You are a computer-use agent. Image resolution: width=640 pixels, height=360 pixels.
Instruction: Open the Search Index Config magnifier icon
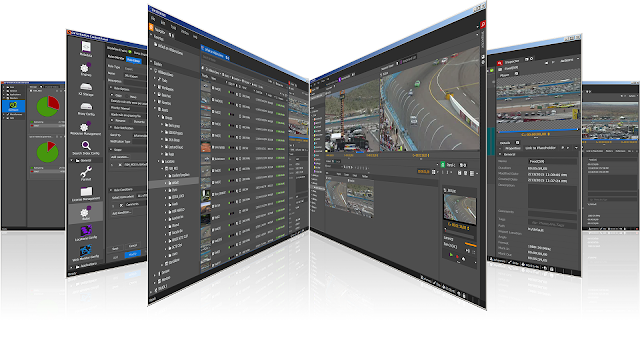(x=86, y=145)
